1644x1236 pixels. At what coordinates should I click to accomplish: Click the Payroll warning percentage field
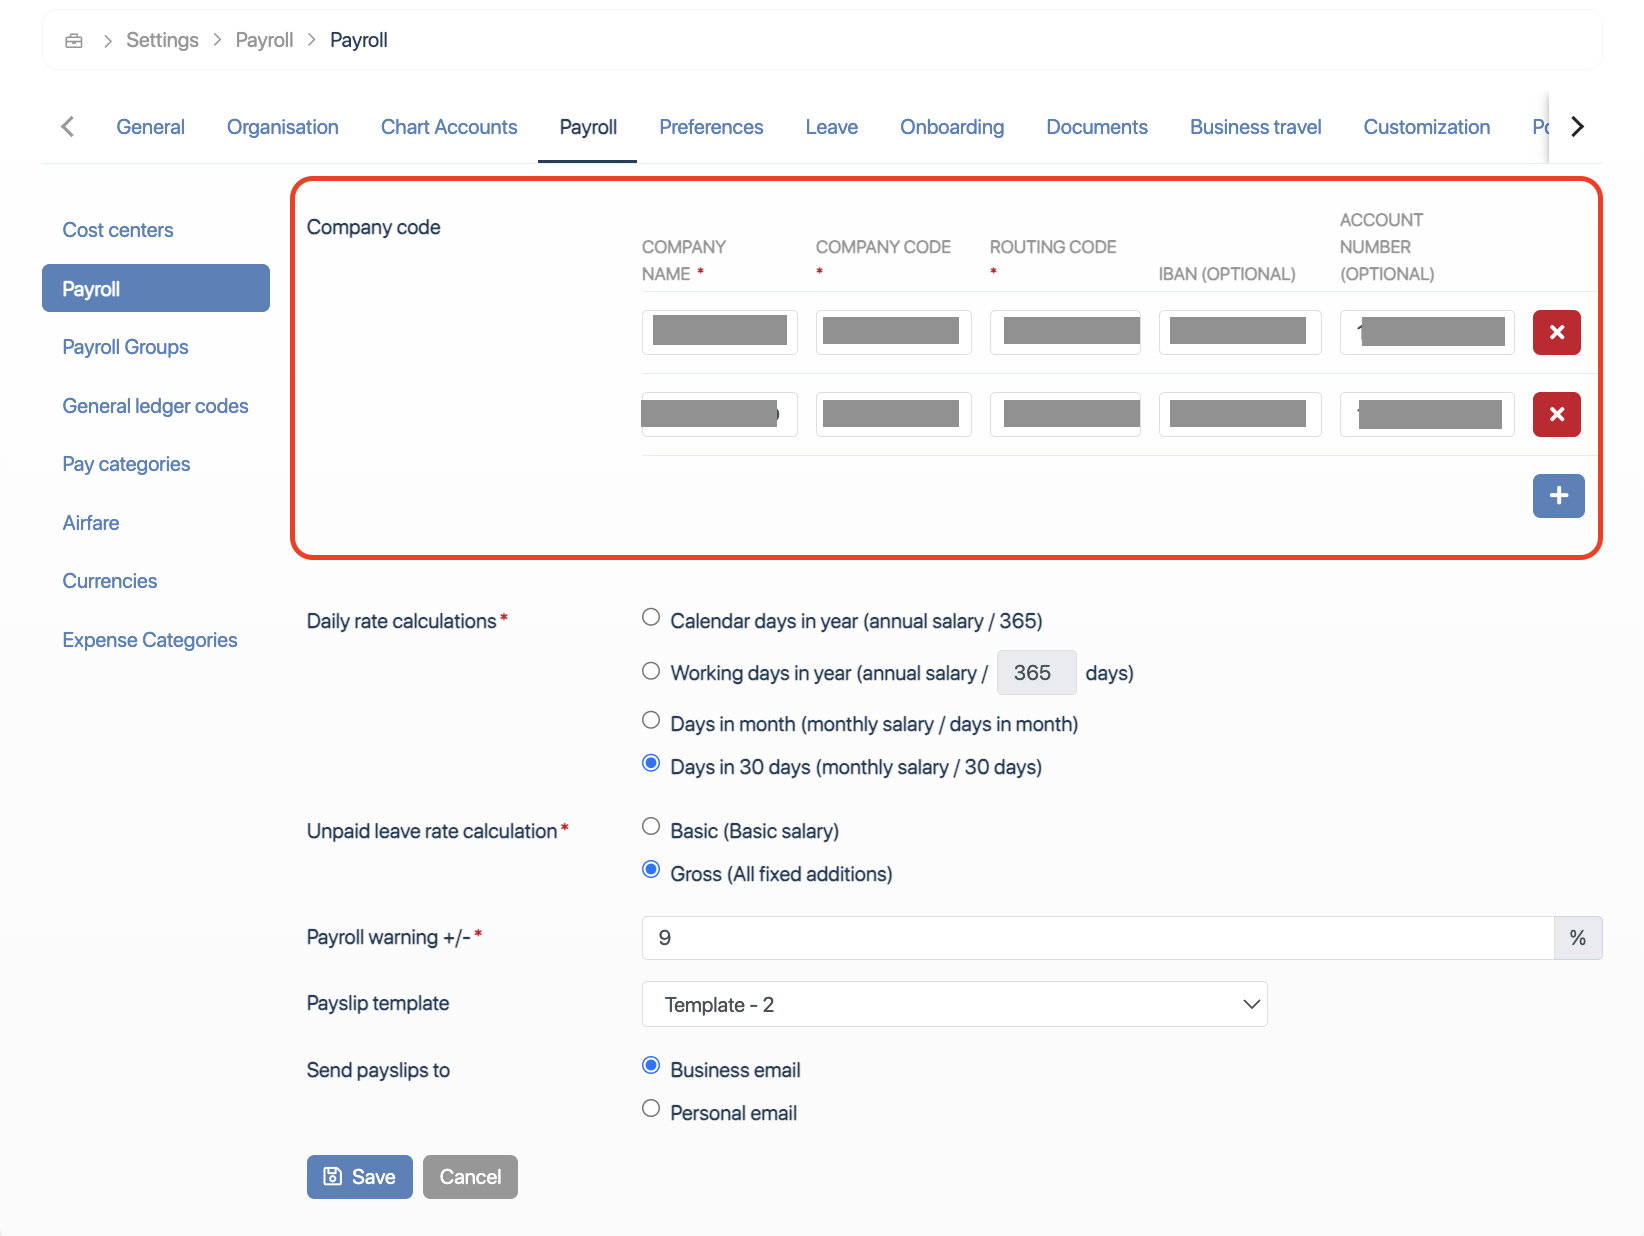[x=1097, y=938]
